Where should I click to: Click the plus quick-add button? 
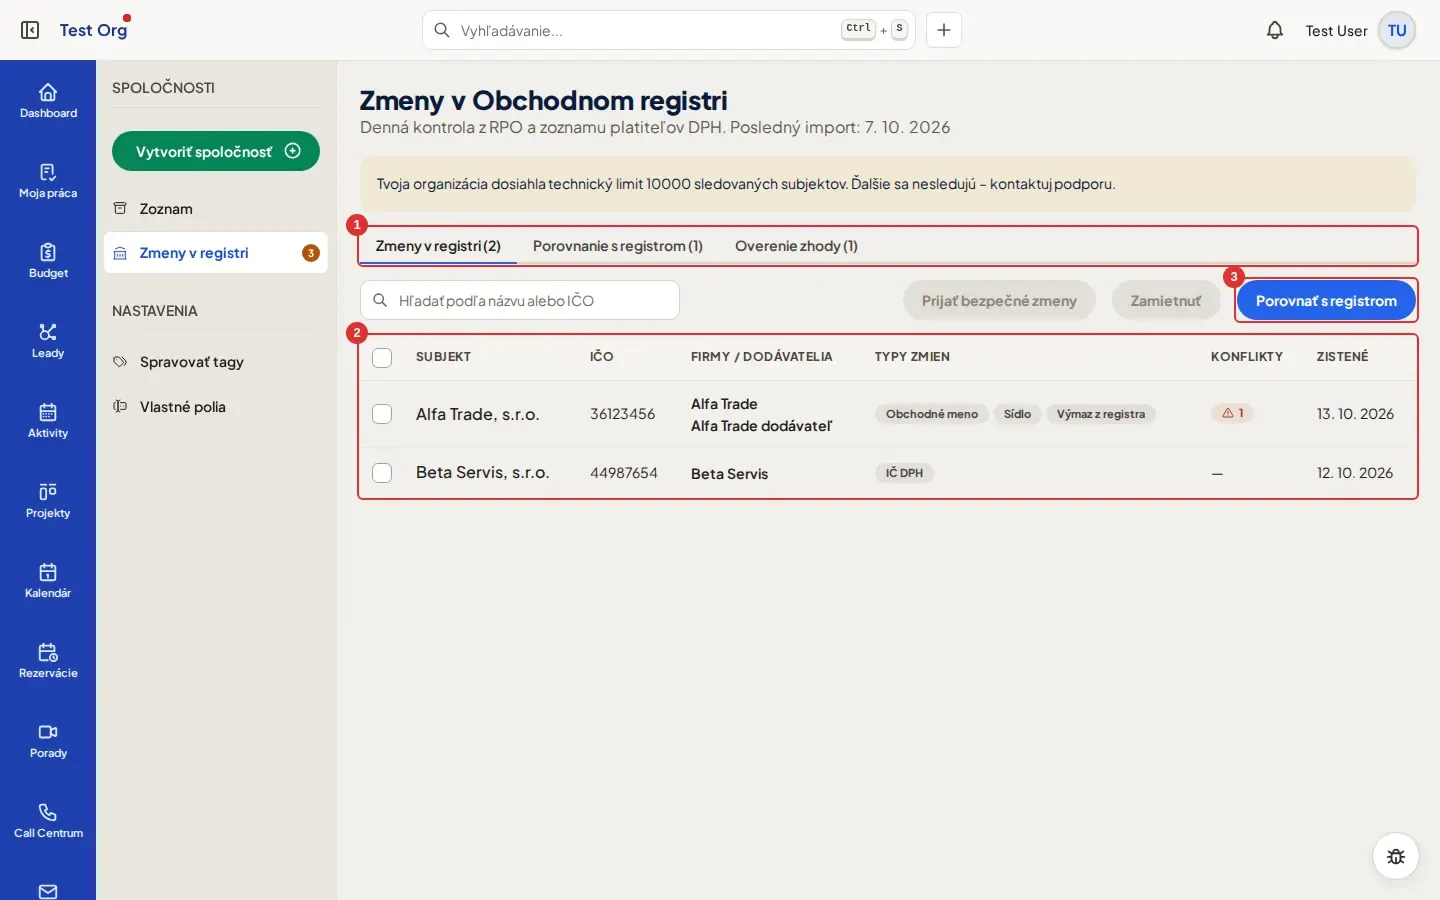[943, 30]
